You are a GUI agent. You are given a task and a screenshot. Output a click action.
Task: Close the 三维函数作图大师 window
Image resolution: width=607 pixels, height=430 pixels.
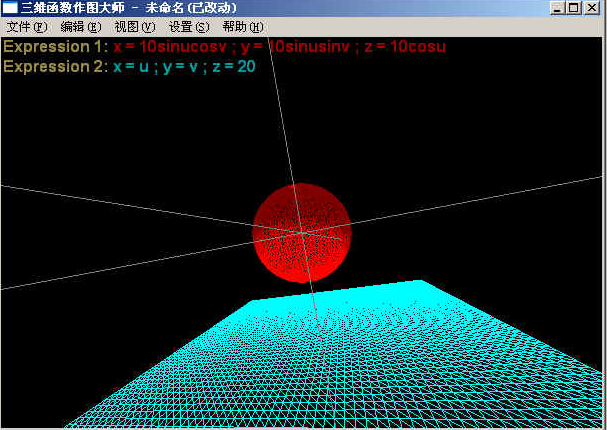click(591, 8)
